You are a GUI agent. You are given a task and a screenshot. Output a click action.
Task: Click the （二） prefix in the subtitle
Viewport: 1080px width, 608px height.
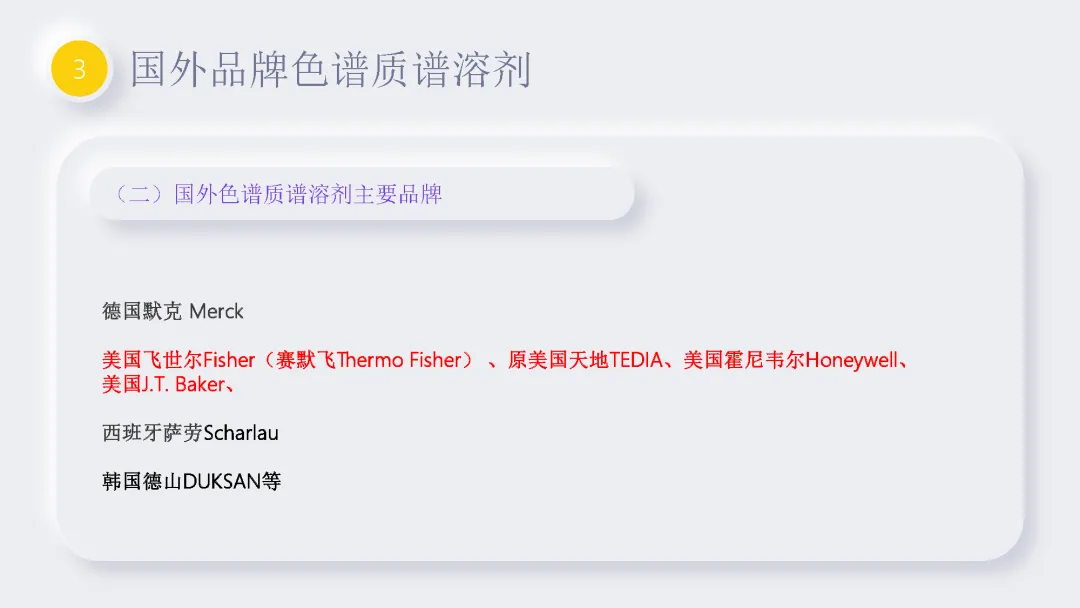tap(139, 194)
